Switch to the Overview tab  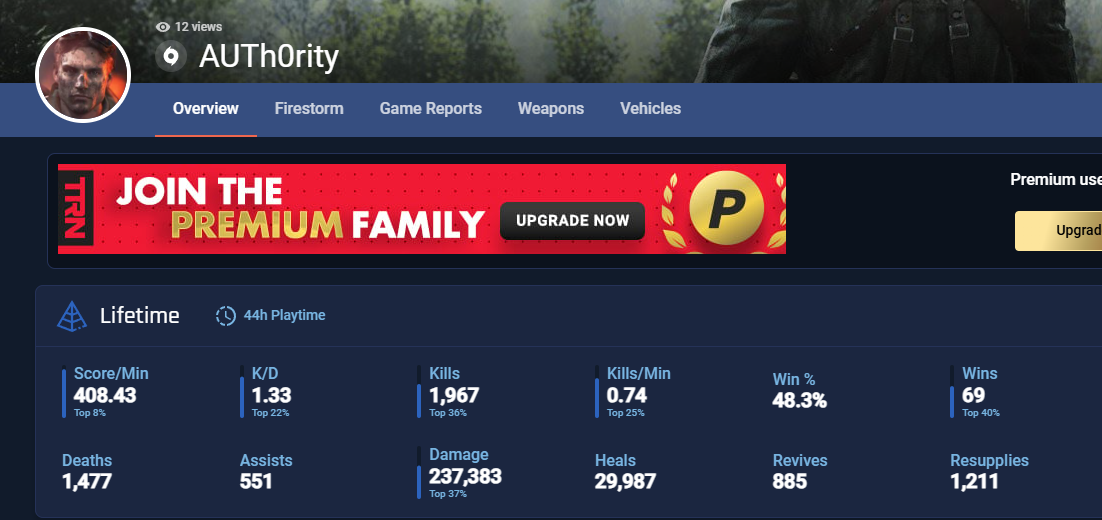point(206,108)
